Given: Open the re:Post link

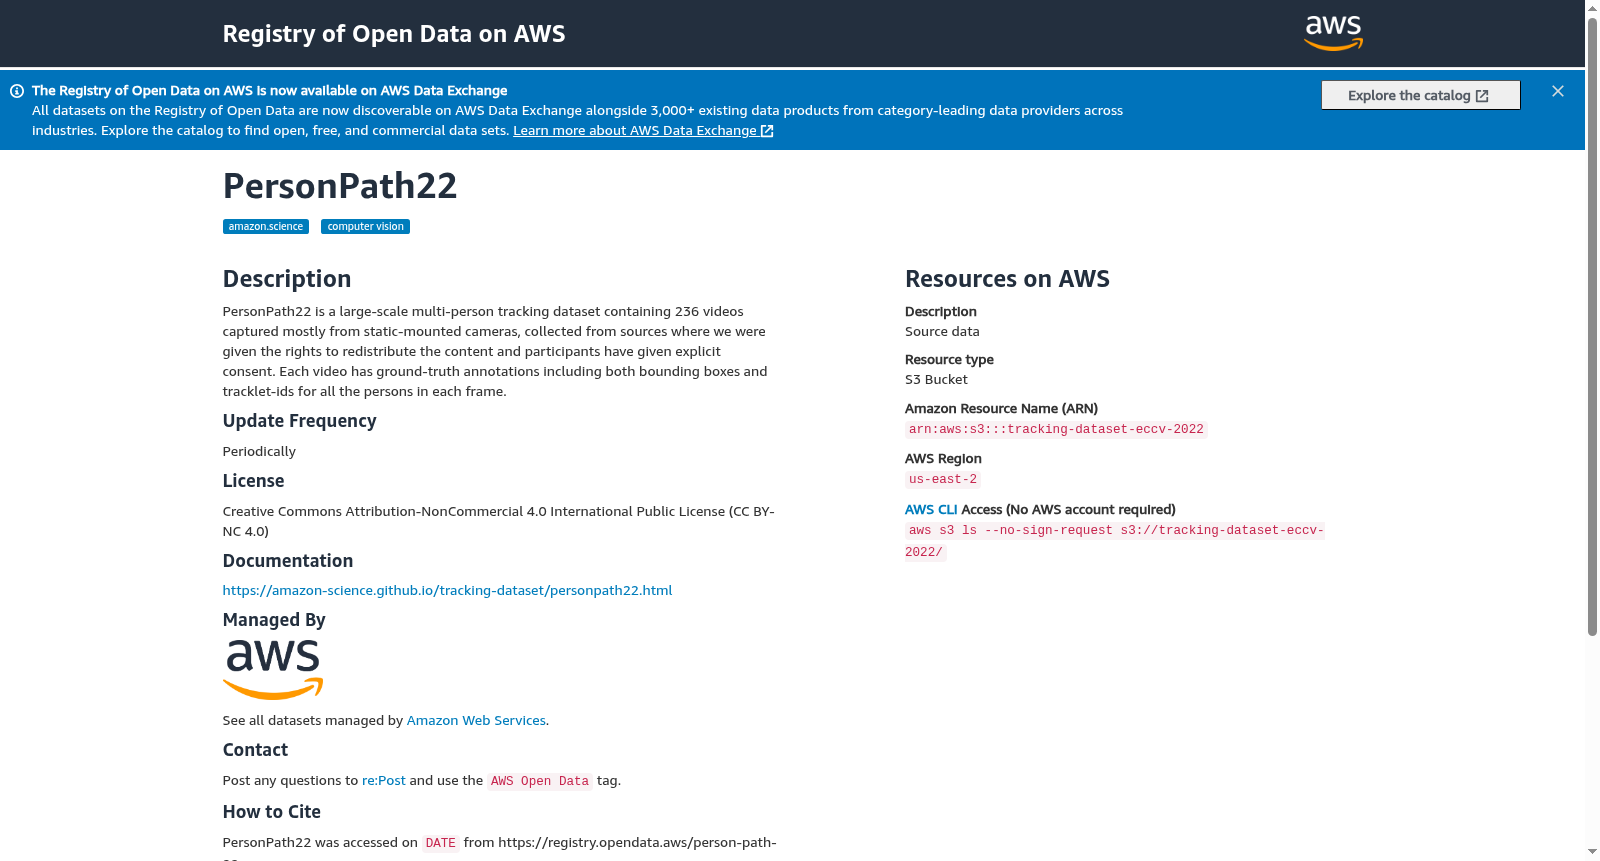Looking at the screenshot, I should click(x=384, y=781).
